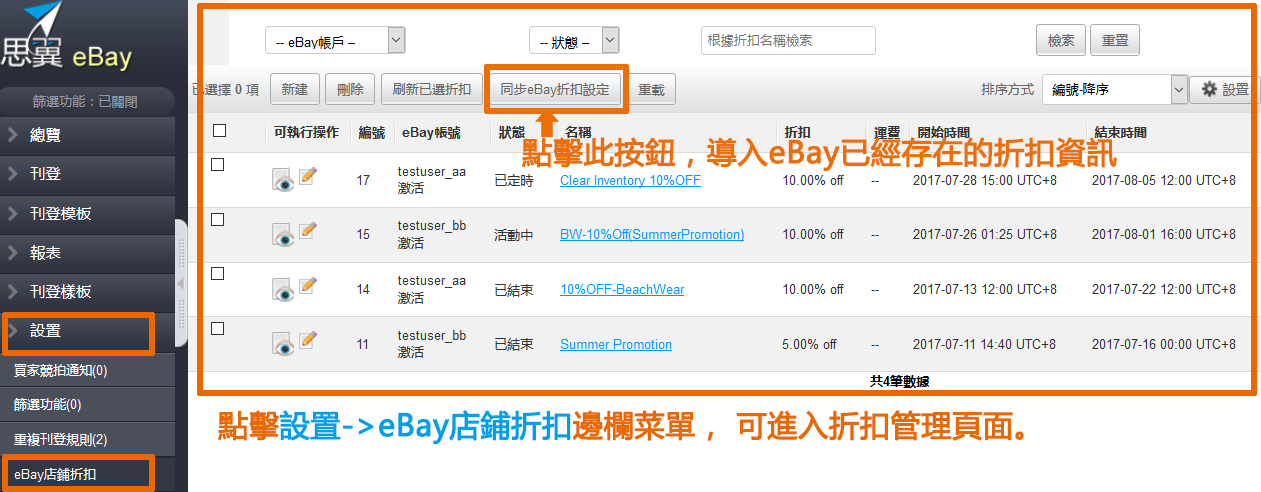
Task: Check the box for 10%OFF-BeachWear row
Action: 218,273
